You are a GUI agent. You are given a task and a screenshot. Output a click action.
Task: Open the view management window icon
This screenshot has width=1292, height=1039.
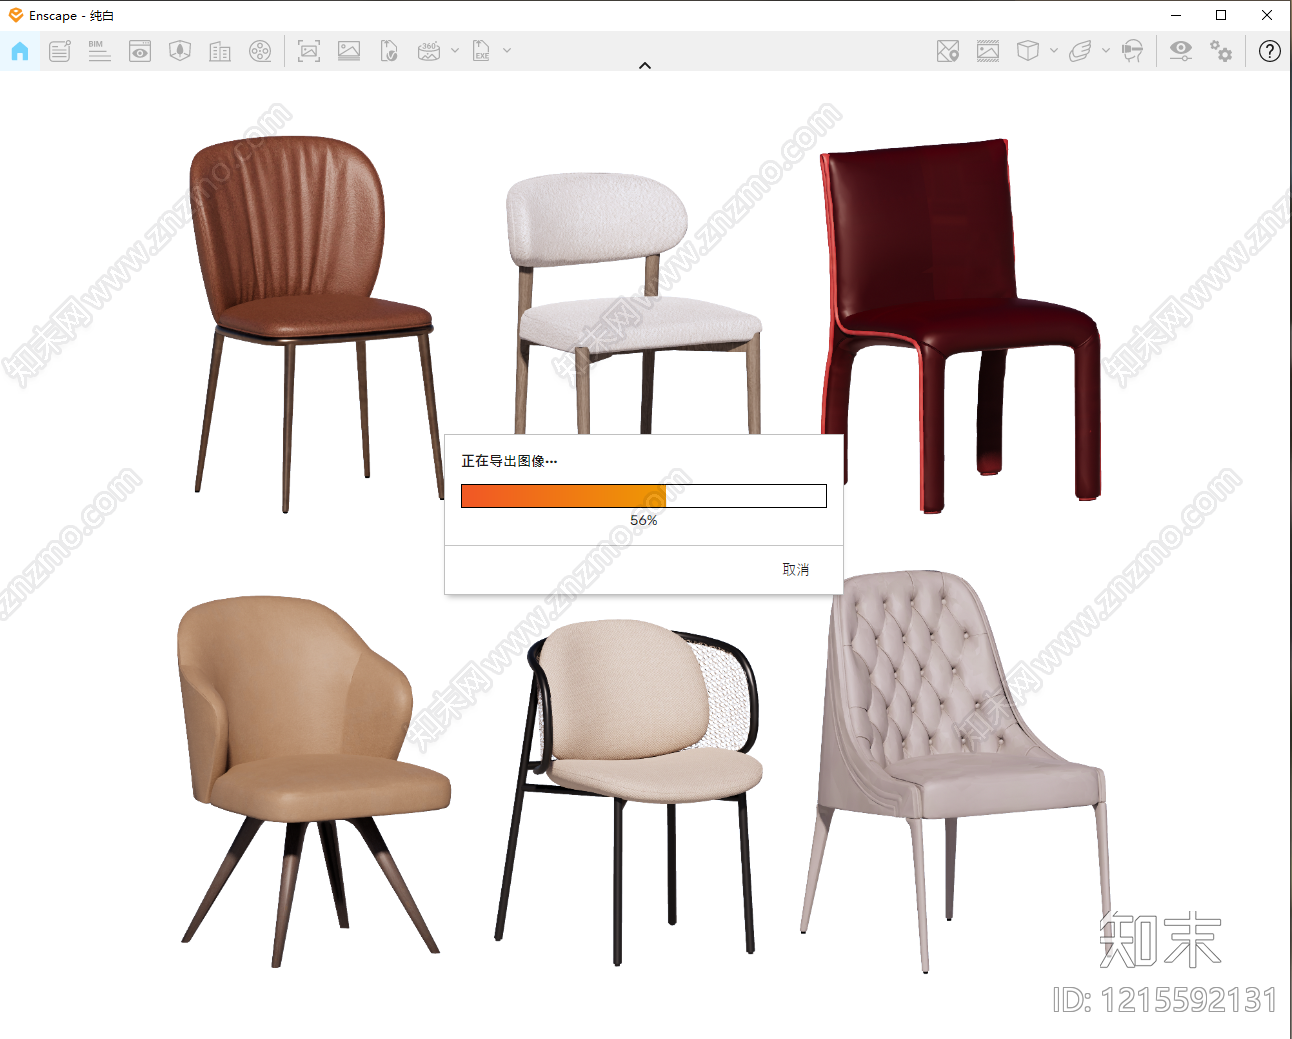(x=140, y=51)
